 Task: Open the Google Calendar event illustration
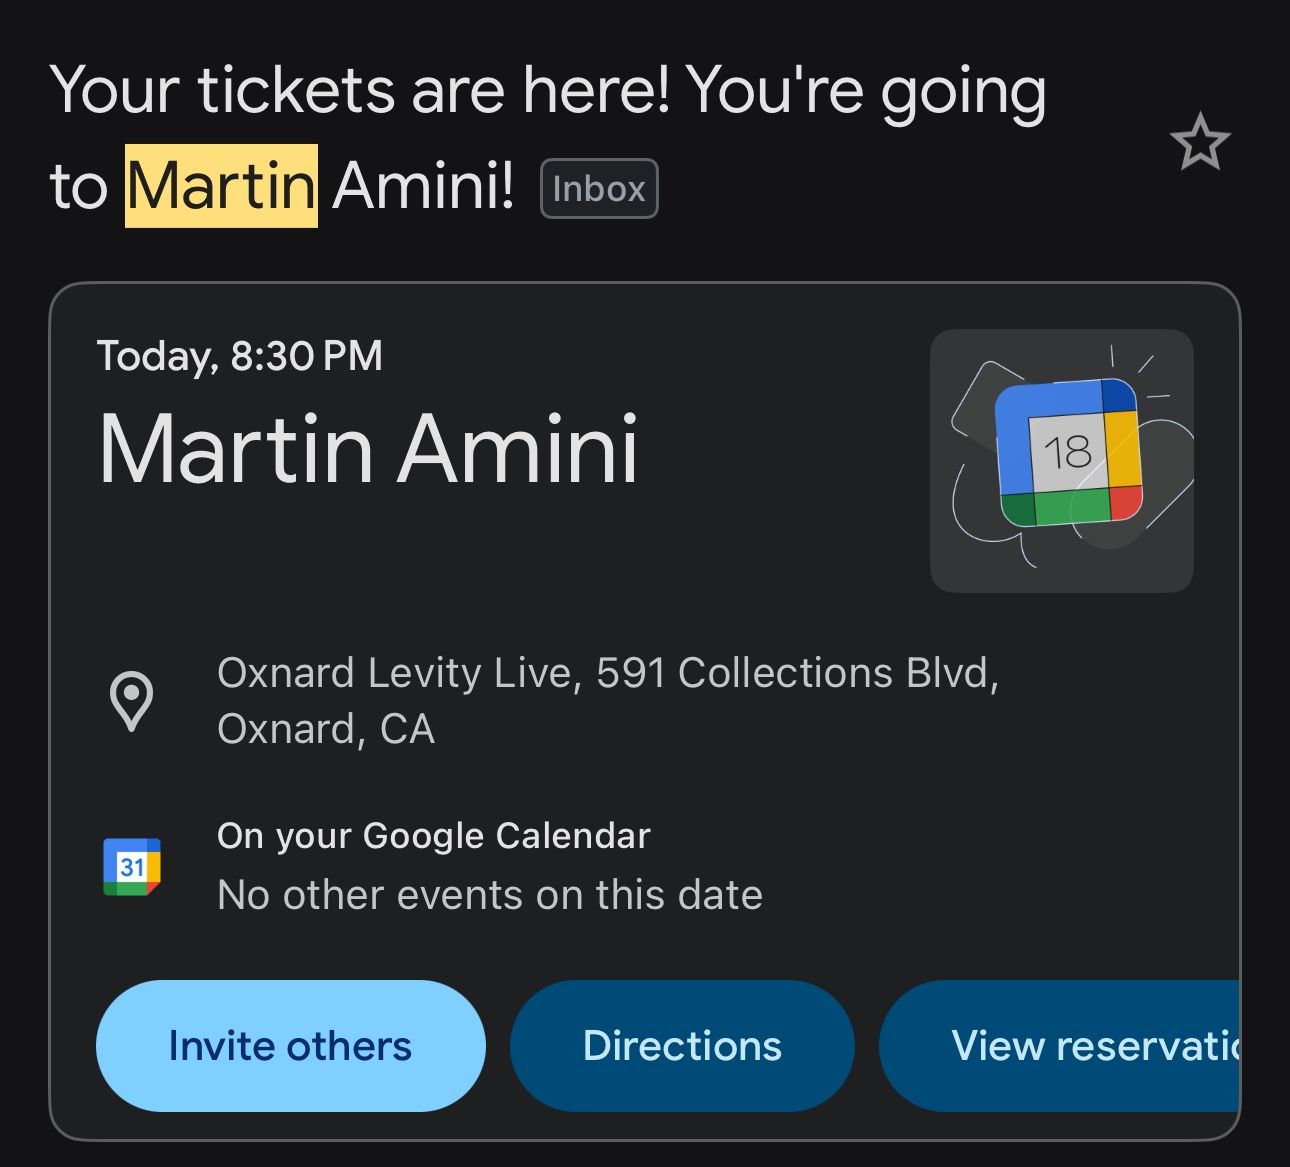[x=1061, y=460]
